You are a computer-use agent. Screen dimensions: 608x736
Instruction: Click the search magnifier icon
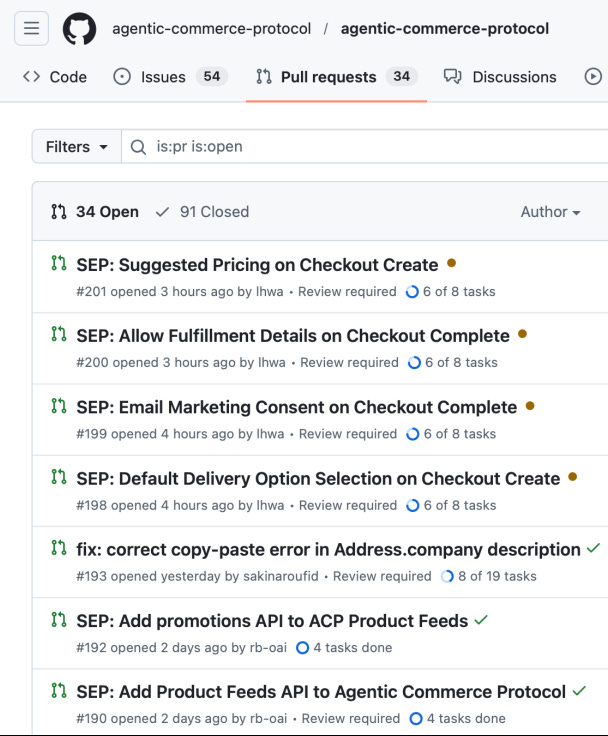point(138,147)
